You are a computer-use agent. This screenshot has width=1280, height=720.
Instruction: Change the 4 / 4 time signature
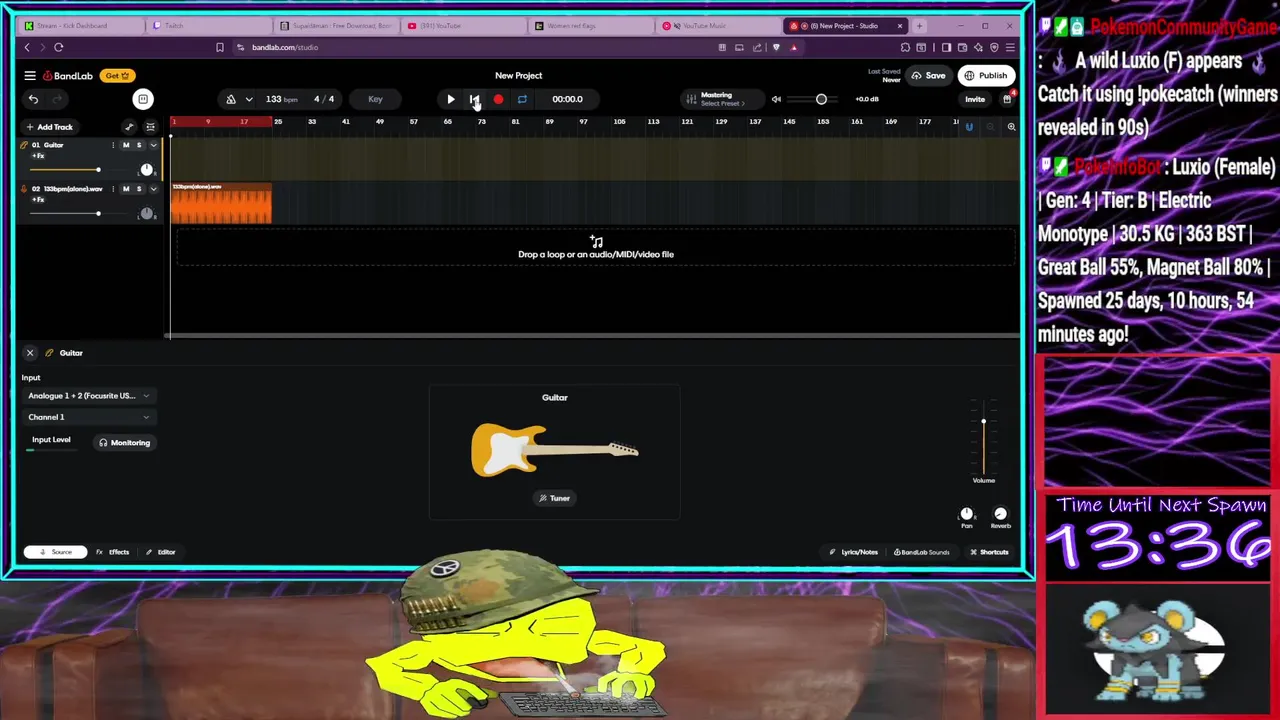[324, 99]
